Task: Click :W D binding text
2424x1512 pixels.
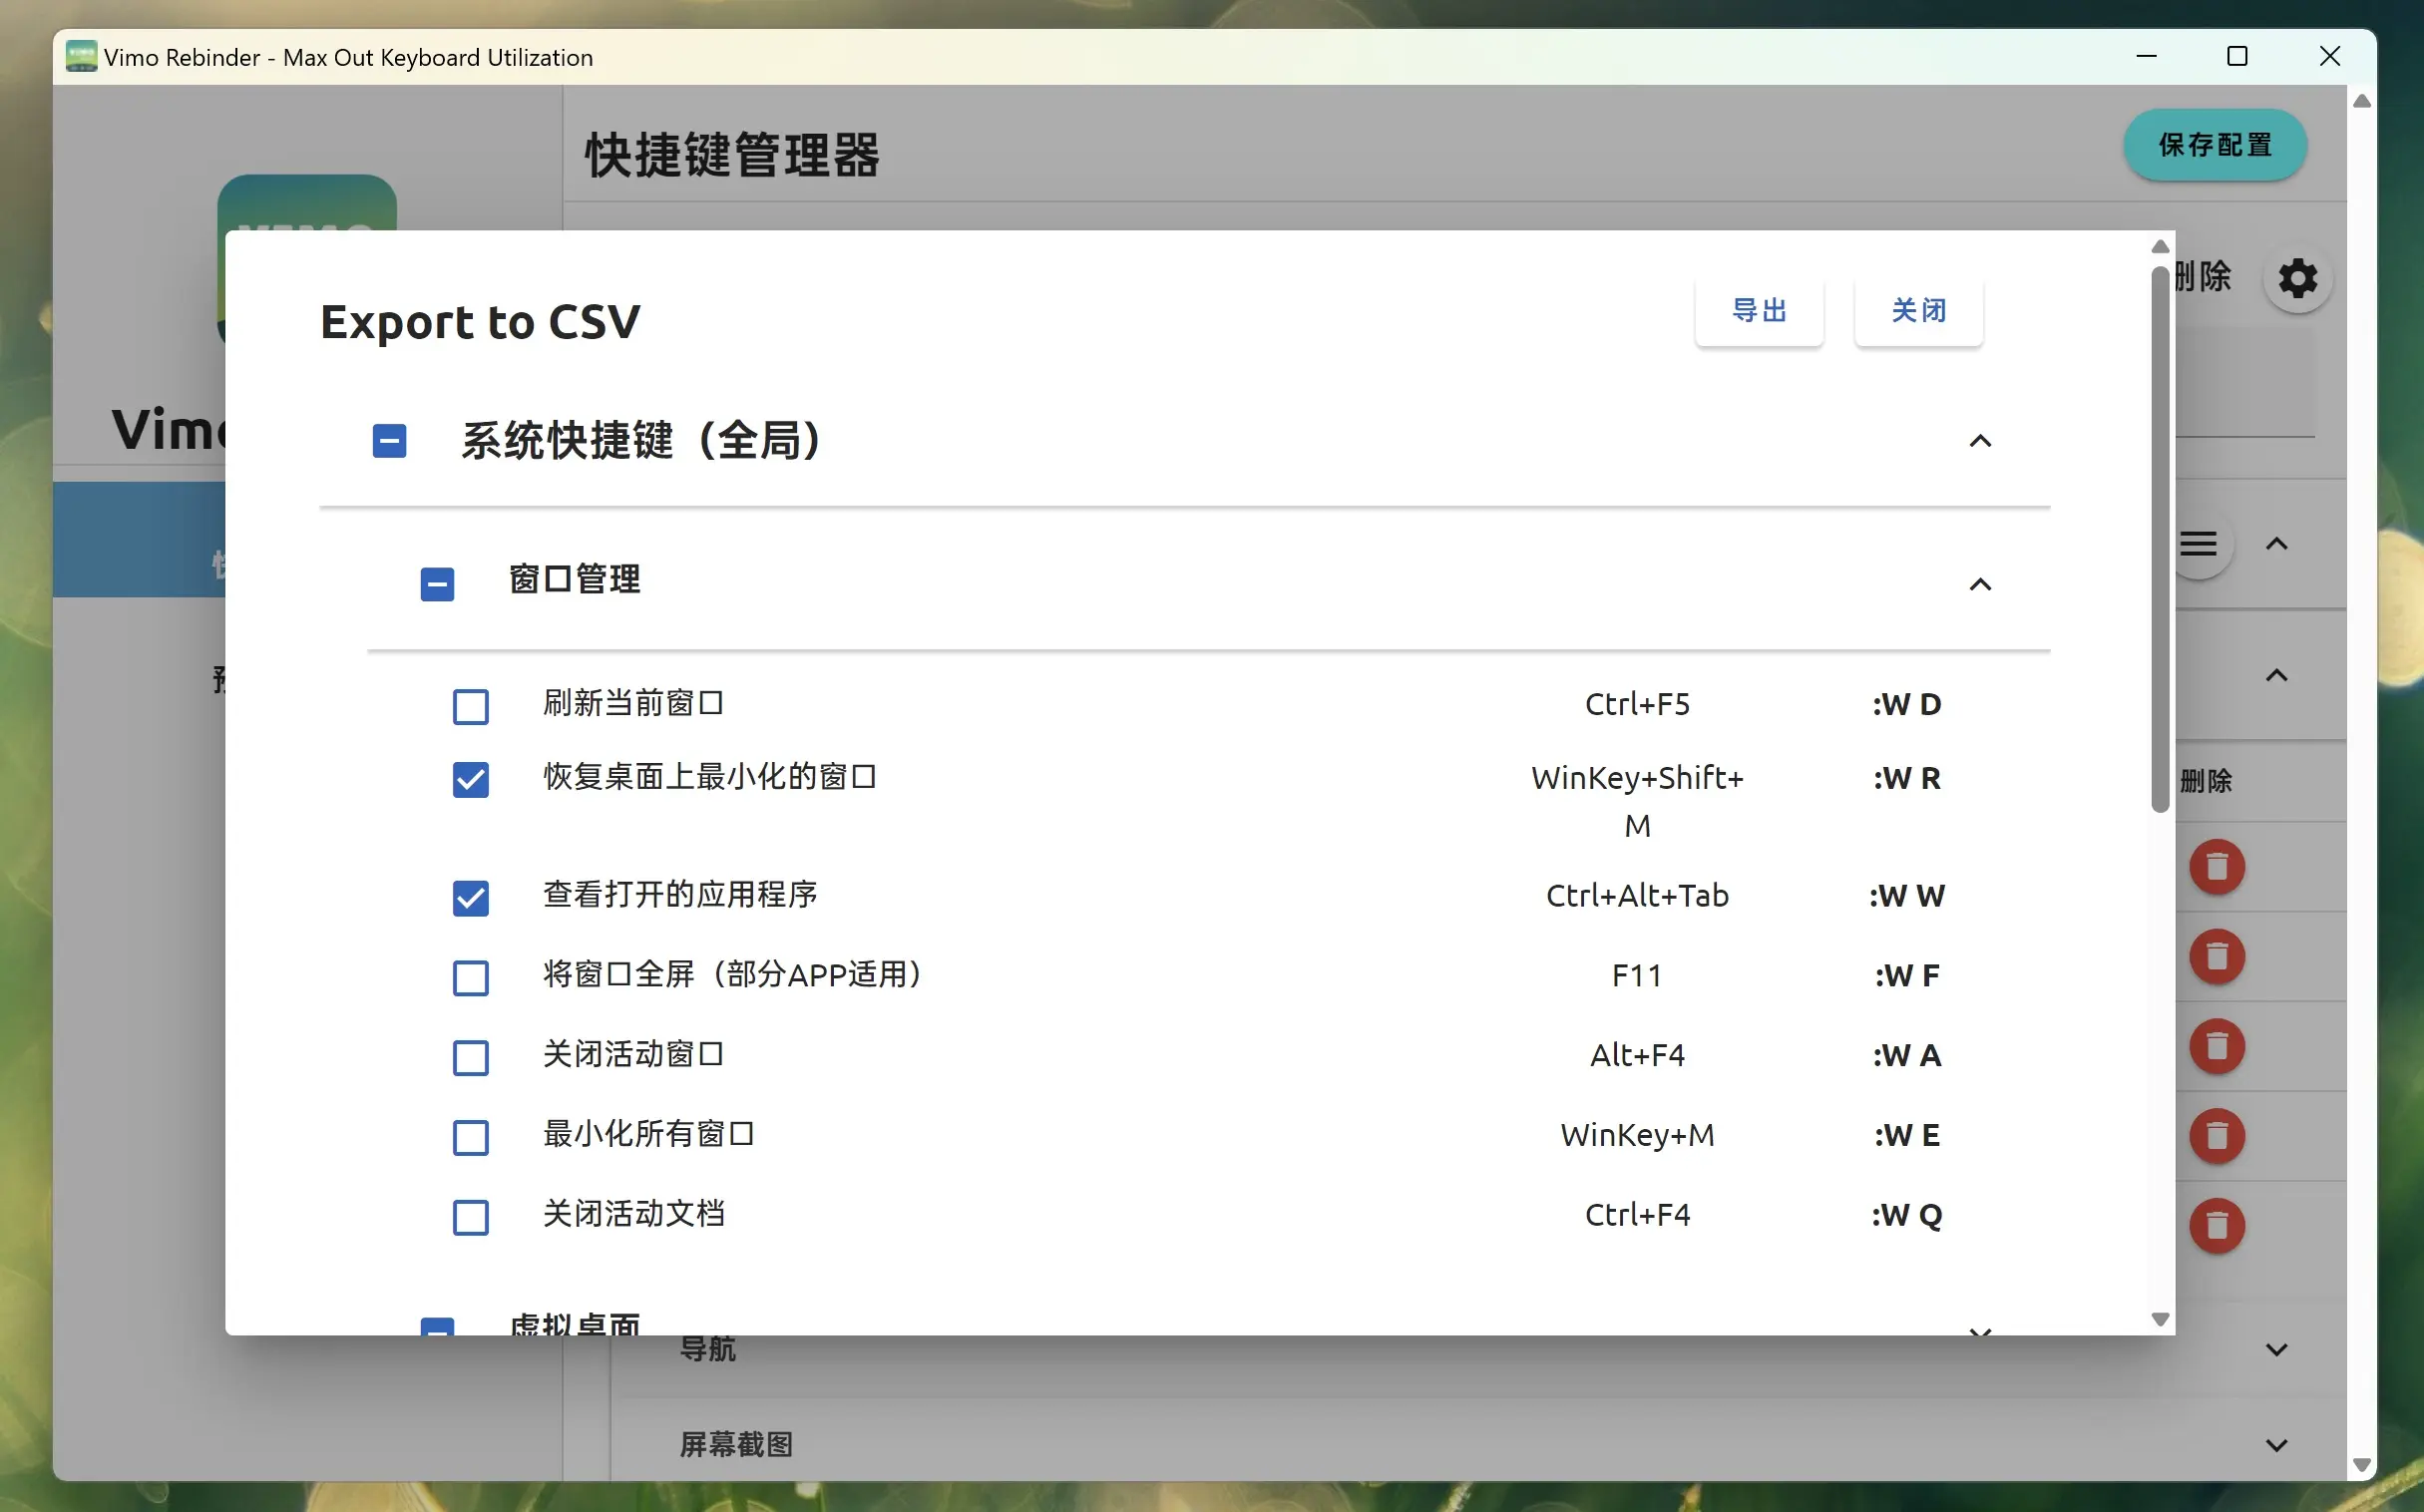Action: 1907,704
